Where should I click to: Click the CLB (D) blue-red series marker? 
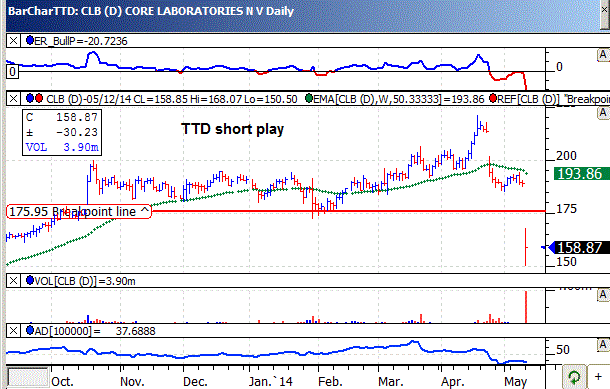pyautogui.click(x=34, y=98)
